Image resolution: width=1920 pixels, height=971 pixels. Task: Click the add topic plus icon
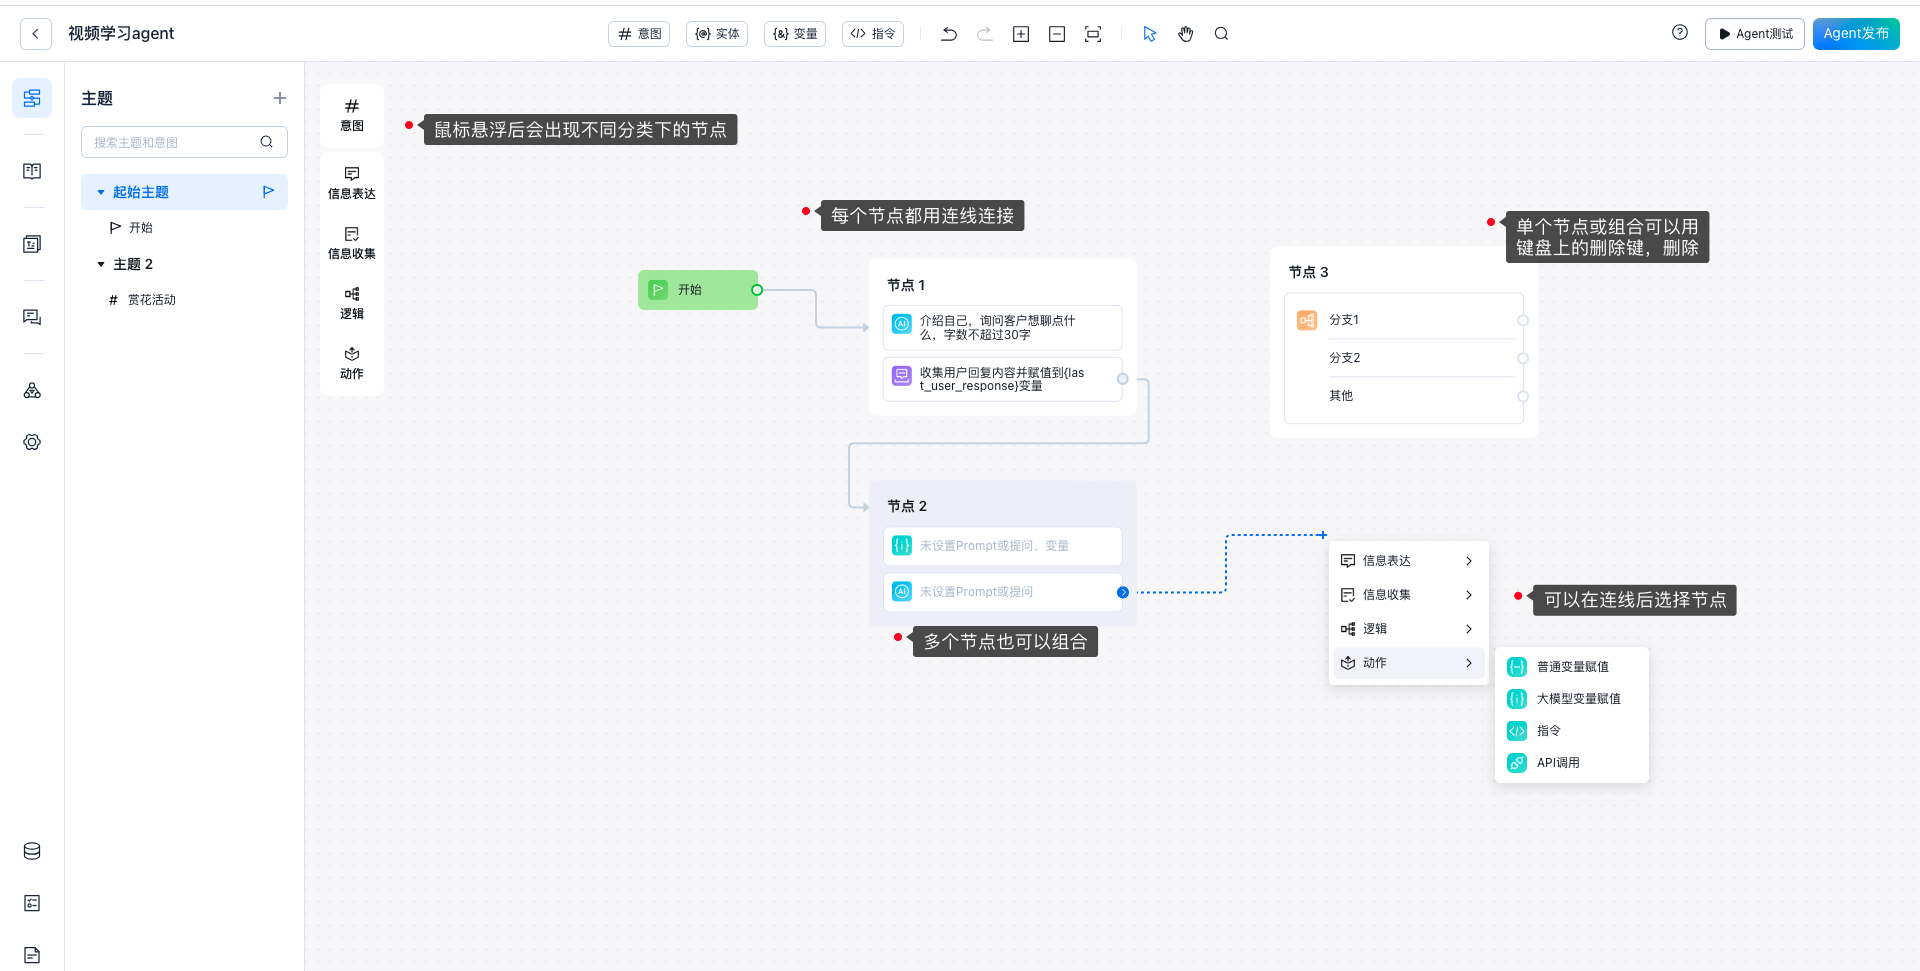280,98
